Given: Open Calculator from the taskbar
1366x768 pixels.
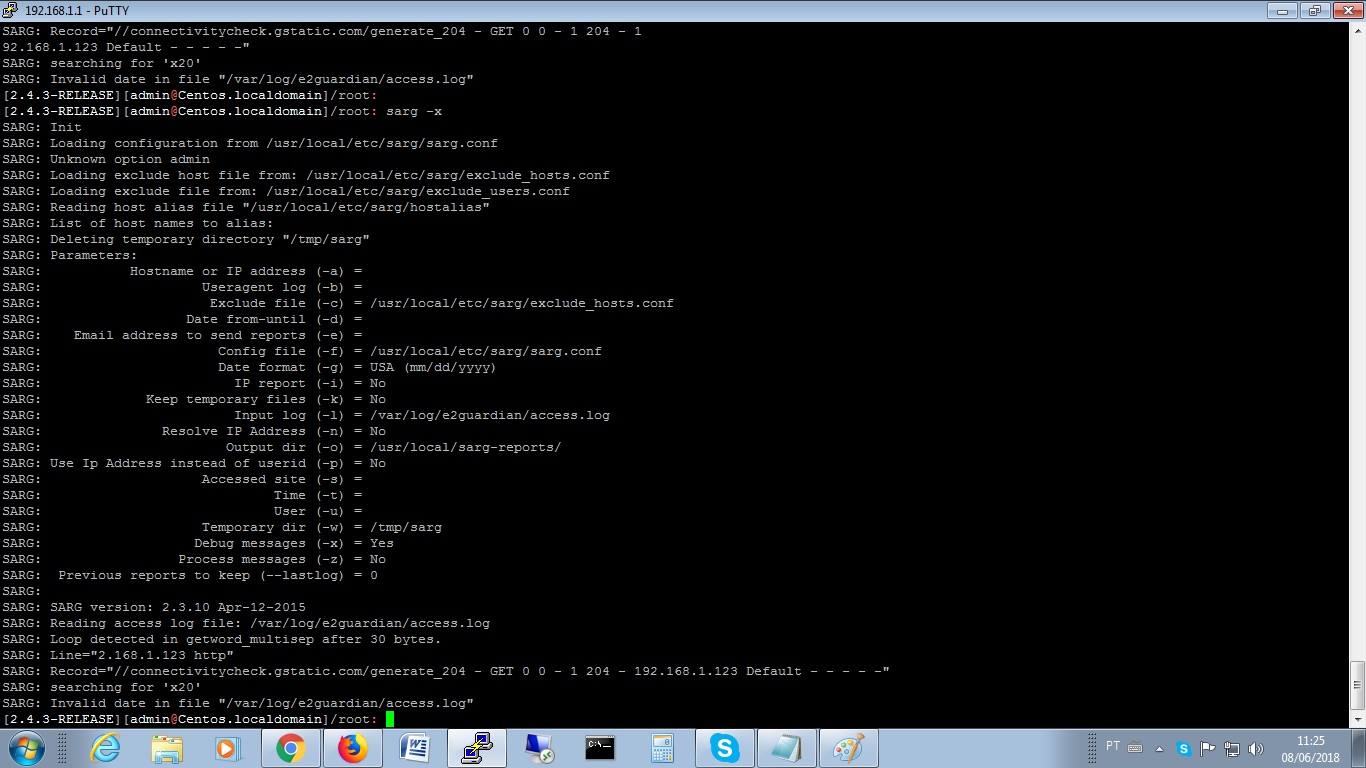Looking at the screenshot, I should pos(662,748).
